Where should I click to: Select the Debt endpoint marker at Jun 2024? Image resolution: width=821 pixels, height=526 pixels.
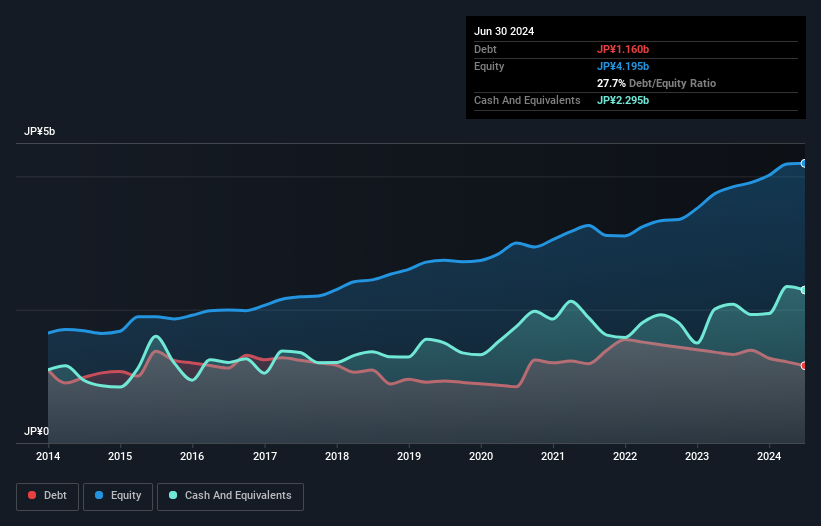pos(804,365)
